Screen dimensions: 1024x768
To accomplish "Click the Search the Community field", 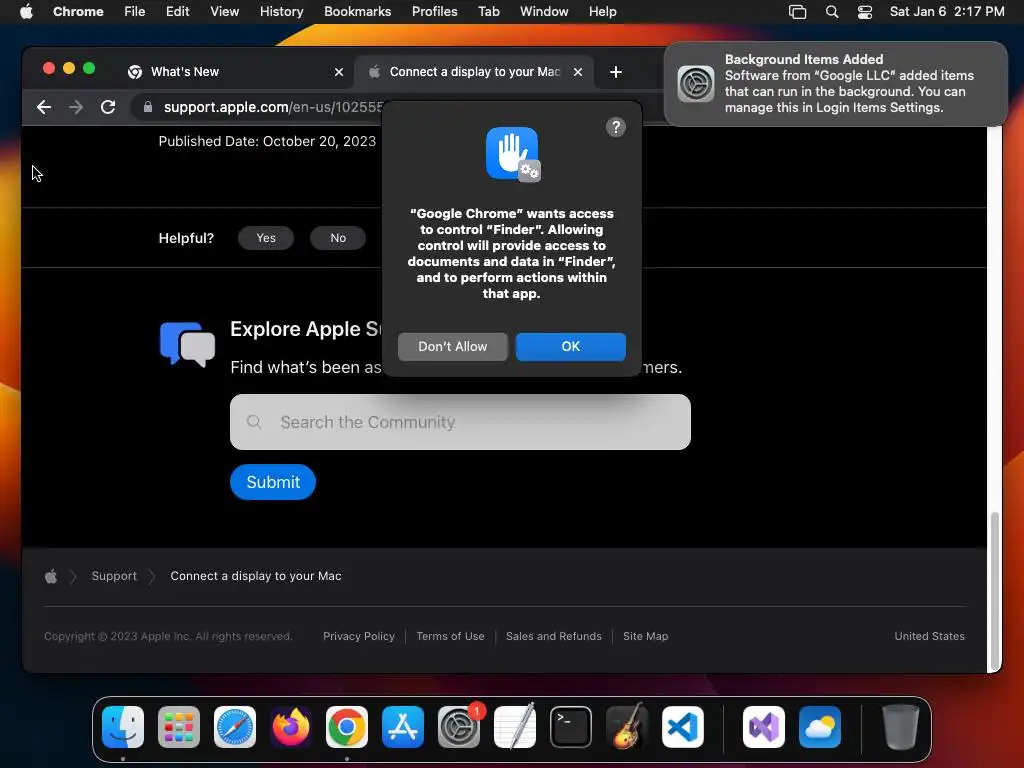I will (x=460, y=422).
